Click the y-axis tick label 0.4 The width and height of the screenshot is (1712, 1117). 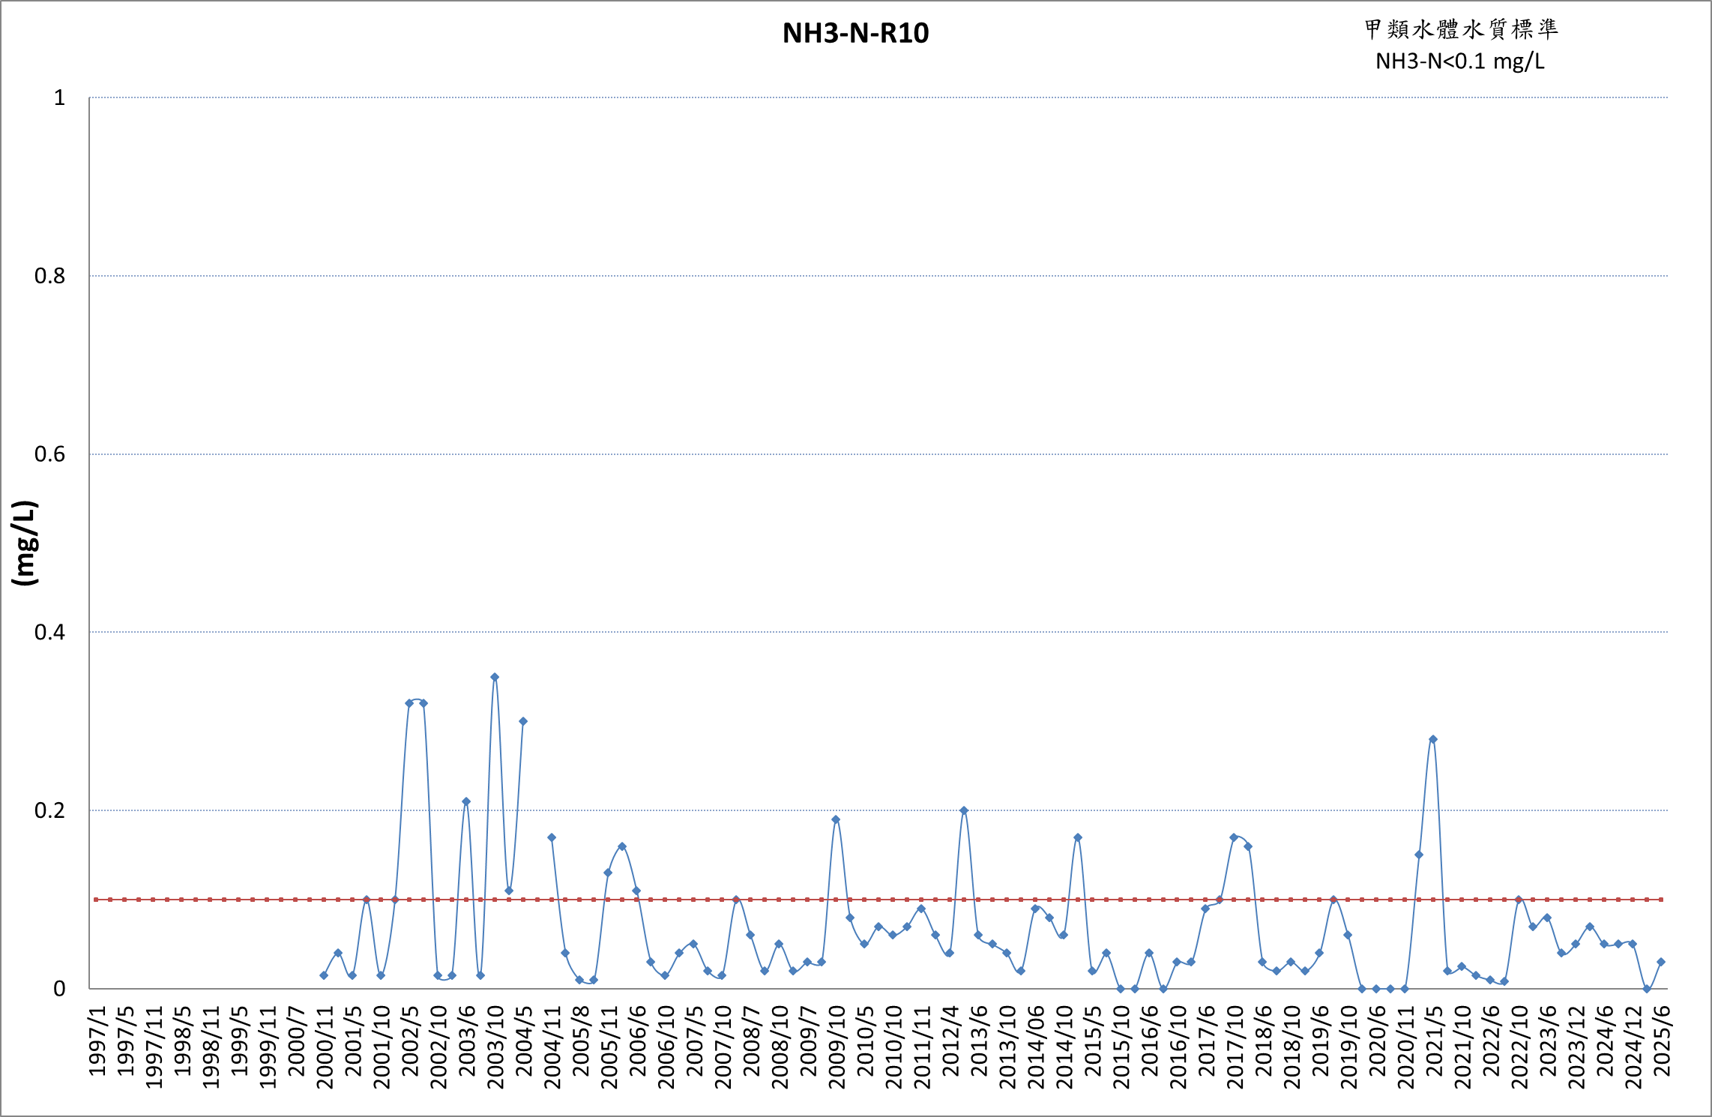pos(50,632)
